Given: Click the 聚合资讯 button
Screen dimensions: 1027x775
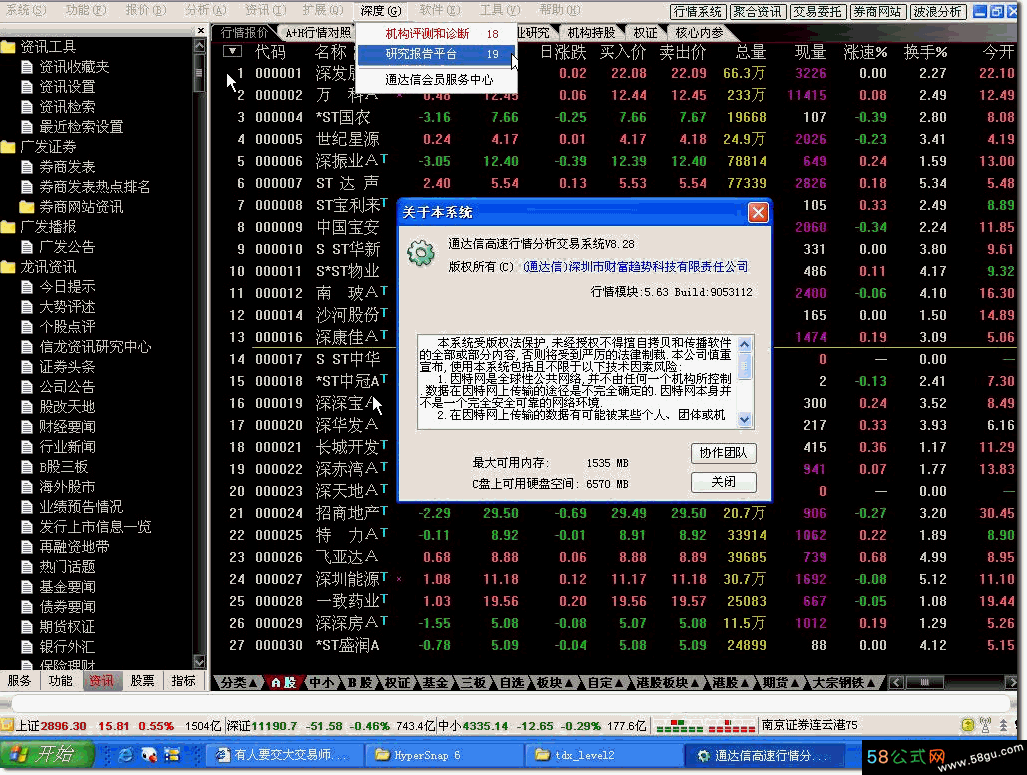Looking at the screenshot, I should (x=756, y=11).
